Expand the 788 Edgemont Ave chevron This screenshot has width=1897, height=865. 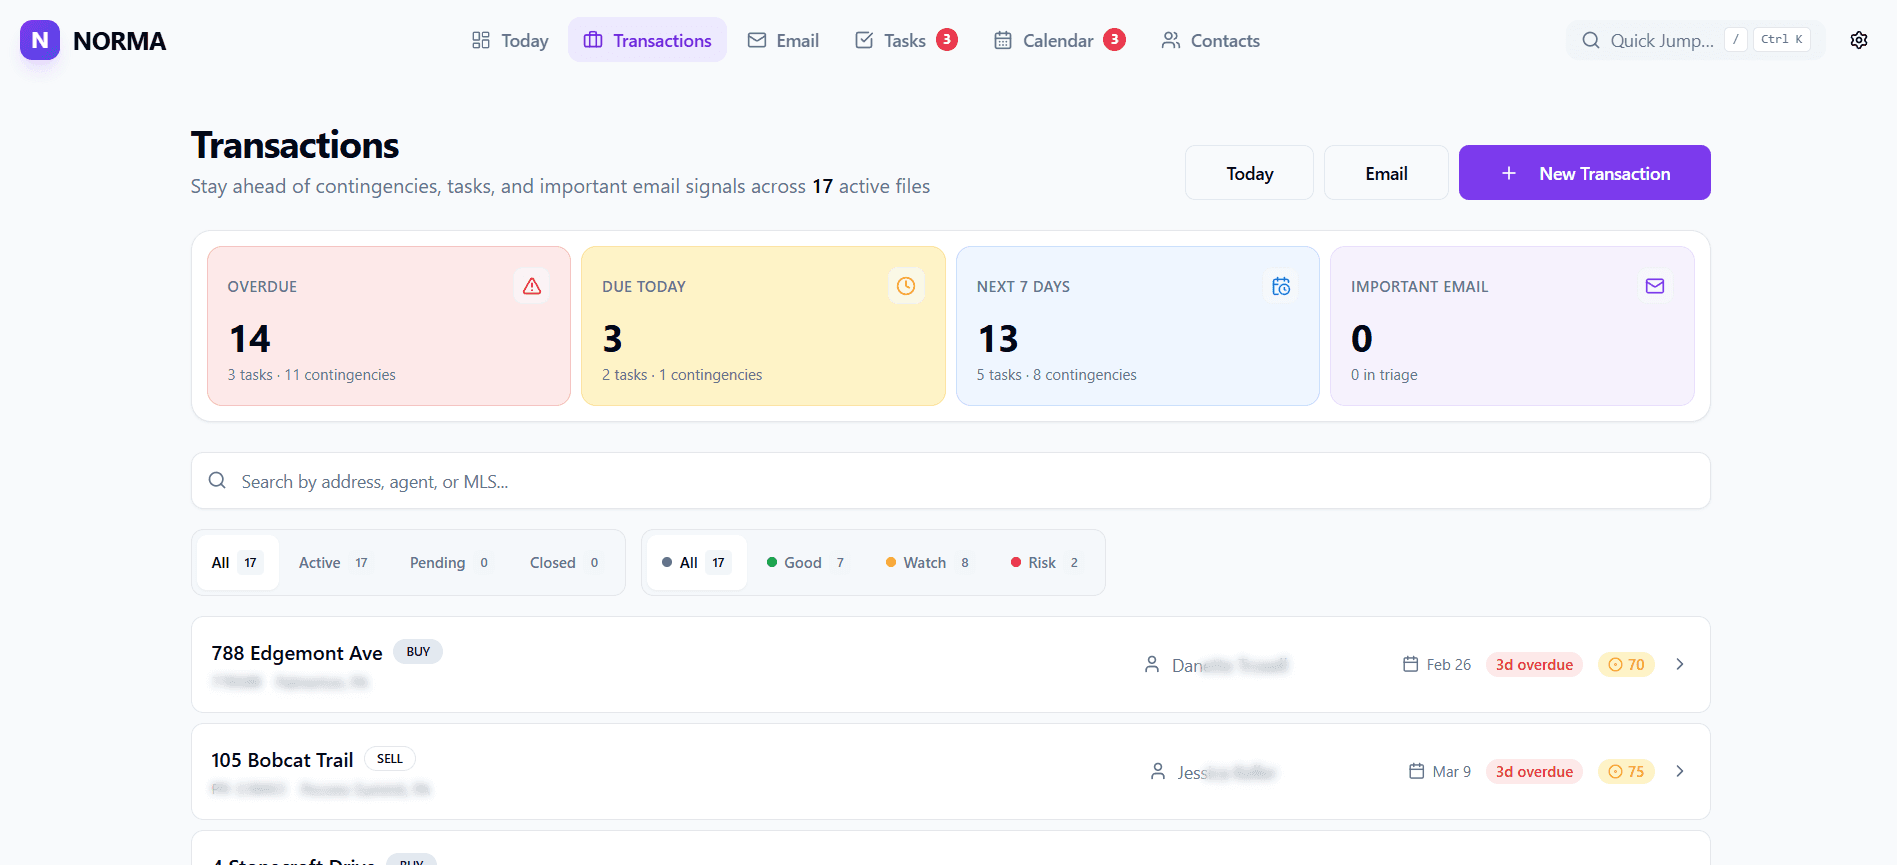click(1680, 665)
